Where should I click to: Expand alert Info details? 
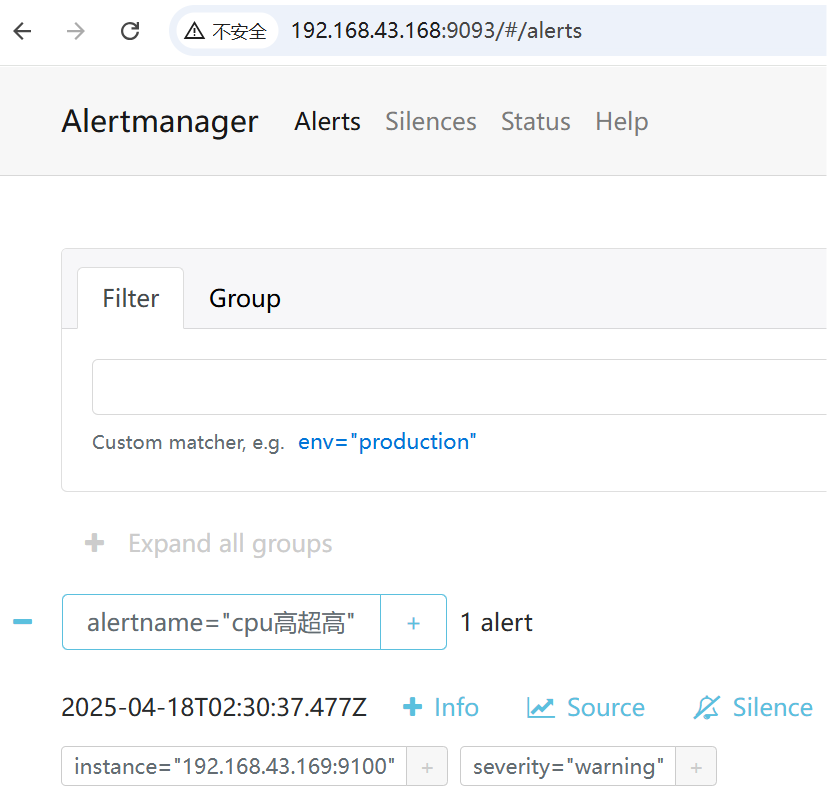click(x=440, y=707)
